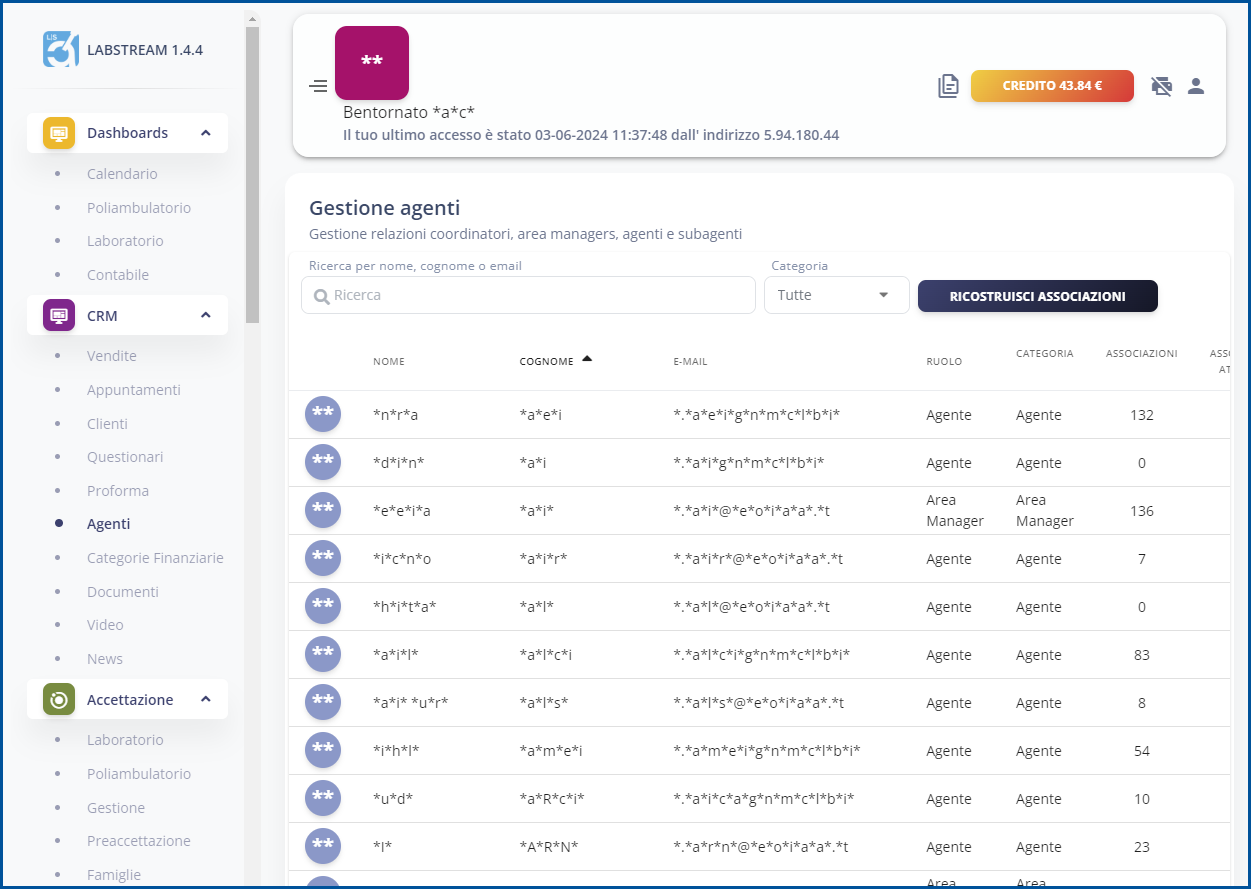Viewport: 1251px width, 889px height.
Task: Open the documents copy icon near the credit badge
Action: point(947,86)
